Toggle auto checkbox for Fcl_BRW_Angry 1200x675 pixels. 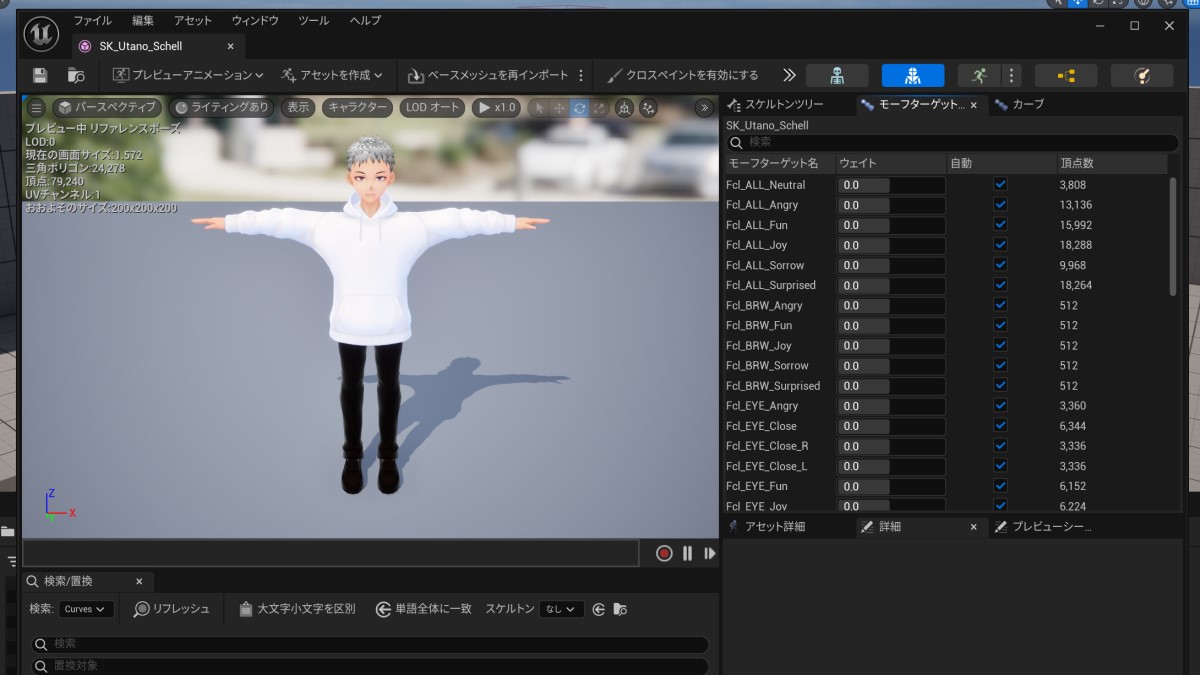(x=1000, y=305)
